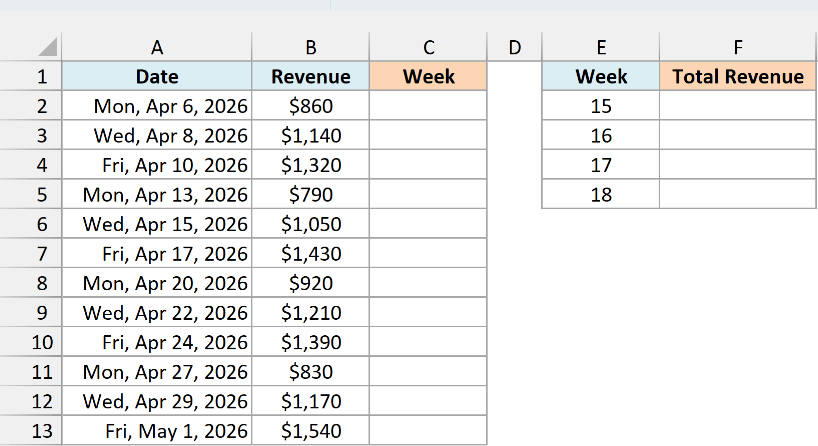This screenshot has width=818, height=446.
Task: Select column B header
Action: pyautogui.click(x=310, y=47)
